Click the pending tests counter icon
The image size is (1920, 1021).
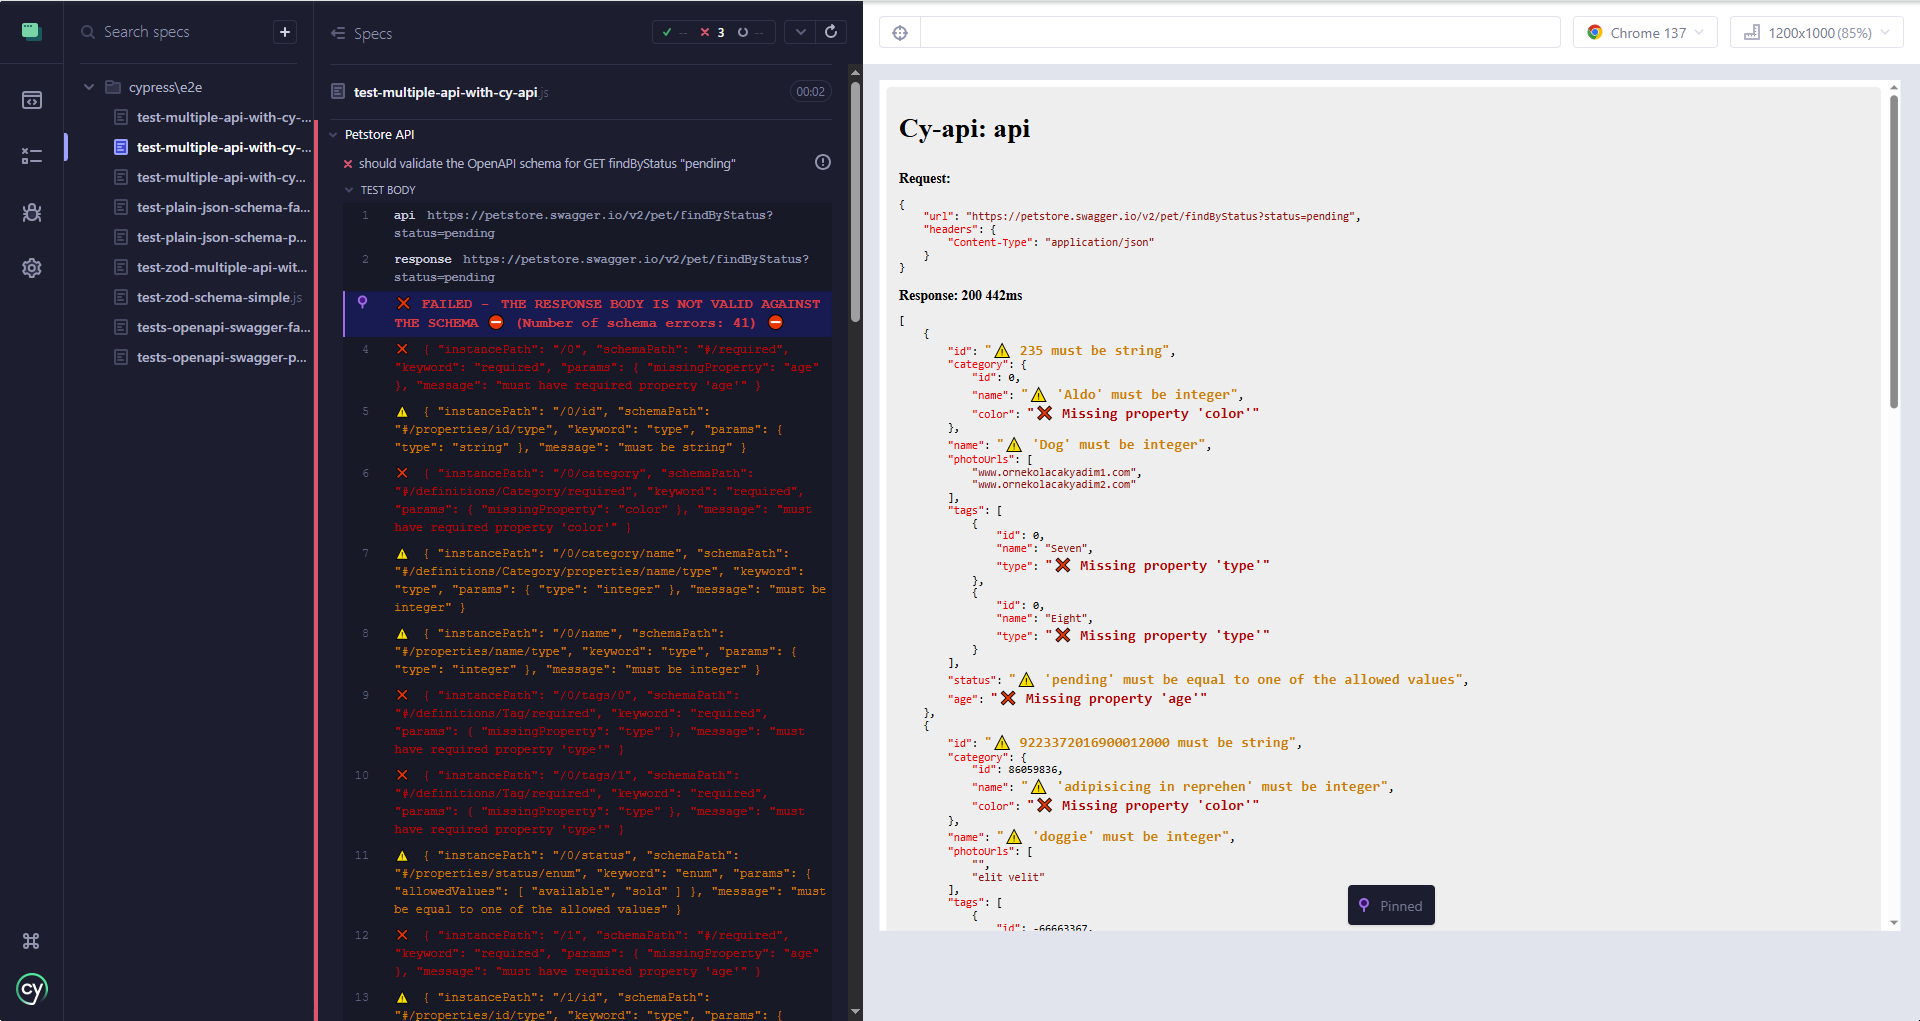[x=743, y=32]
